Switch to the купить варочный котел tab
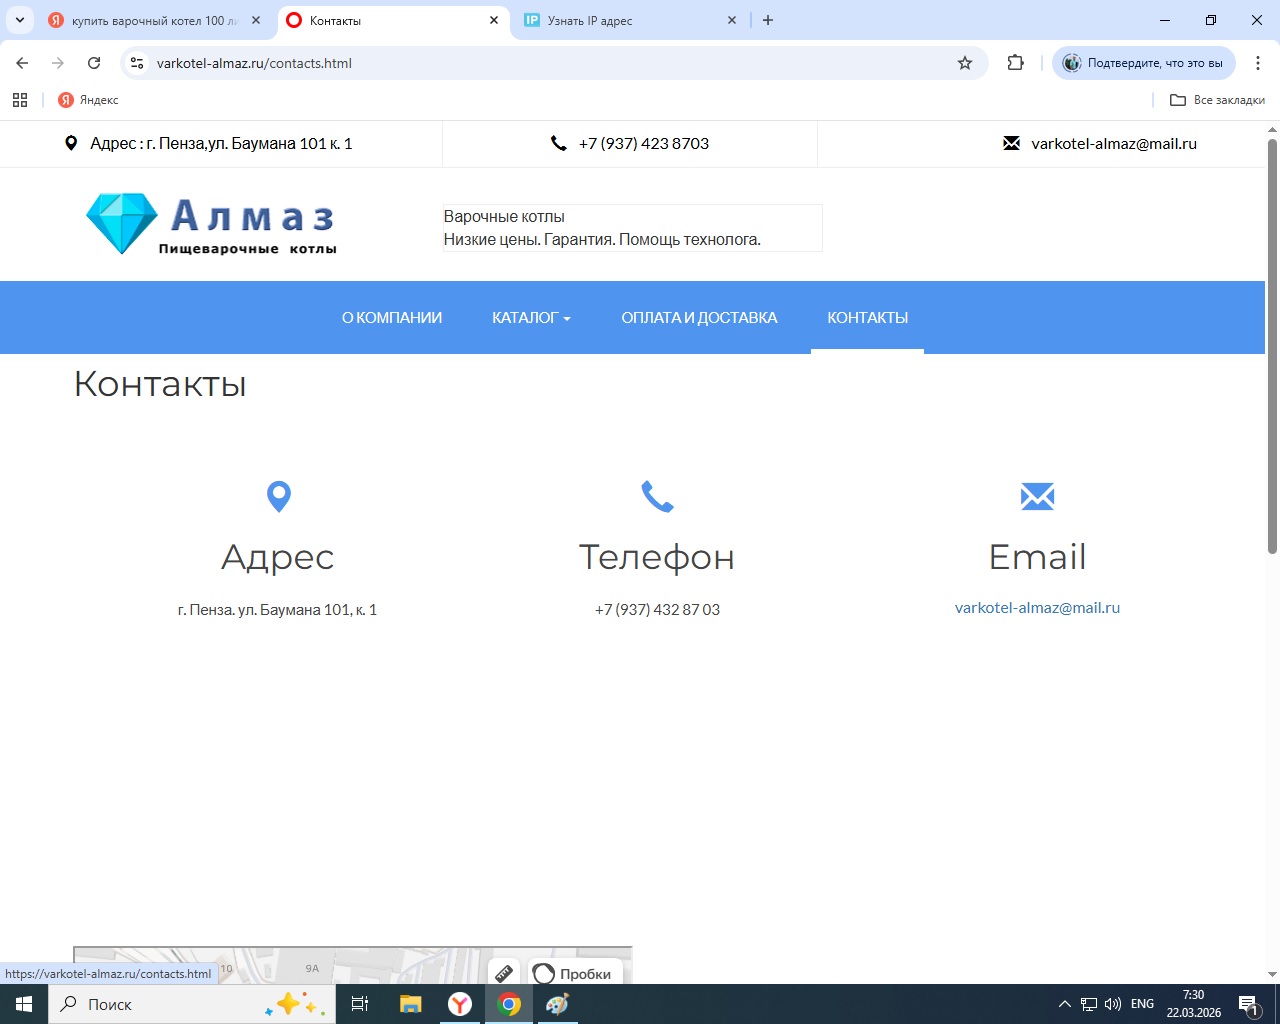The image size is (1280, 1024). [154, 20]
